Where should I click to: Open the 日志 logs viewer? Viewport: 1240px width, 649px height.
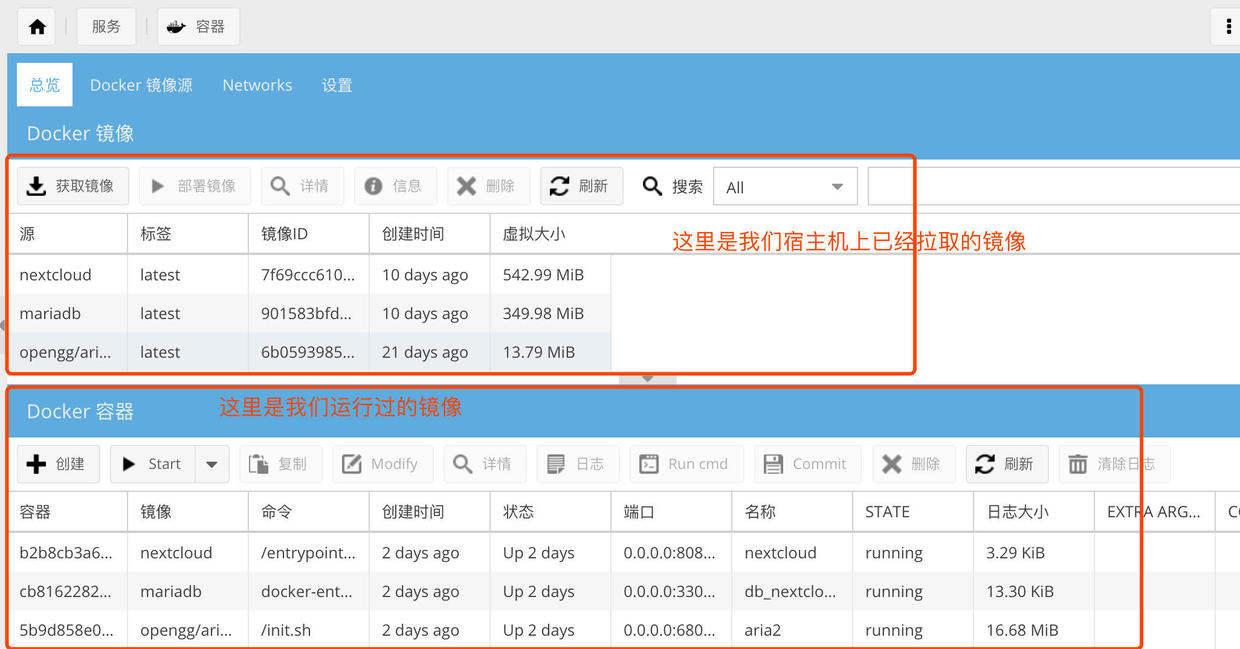[558, 463]
